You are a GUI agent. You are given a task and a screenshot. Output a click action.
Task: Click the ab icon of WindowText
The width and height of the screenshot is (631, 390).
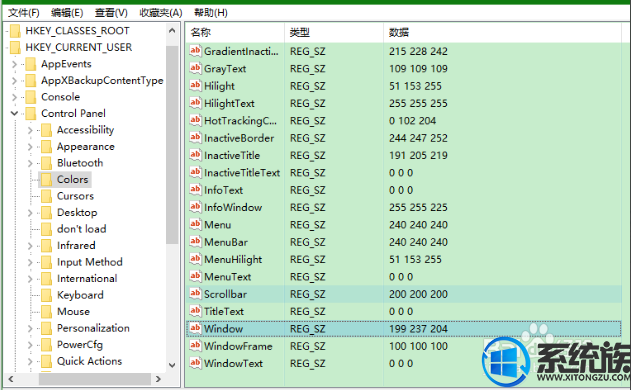(195, 363)
